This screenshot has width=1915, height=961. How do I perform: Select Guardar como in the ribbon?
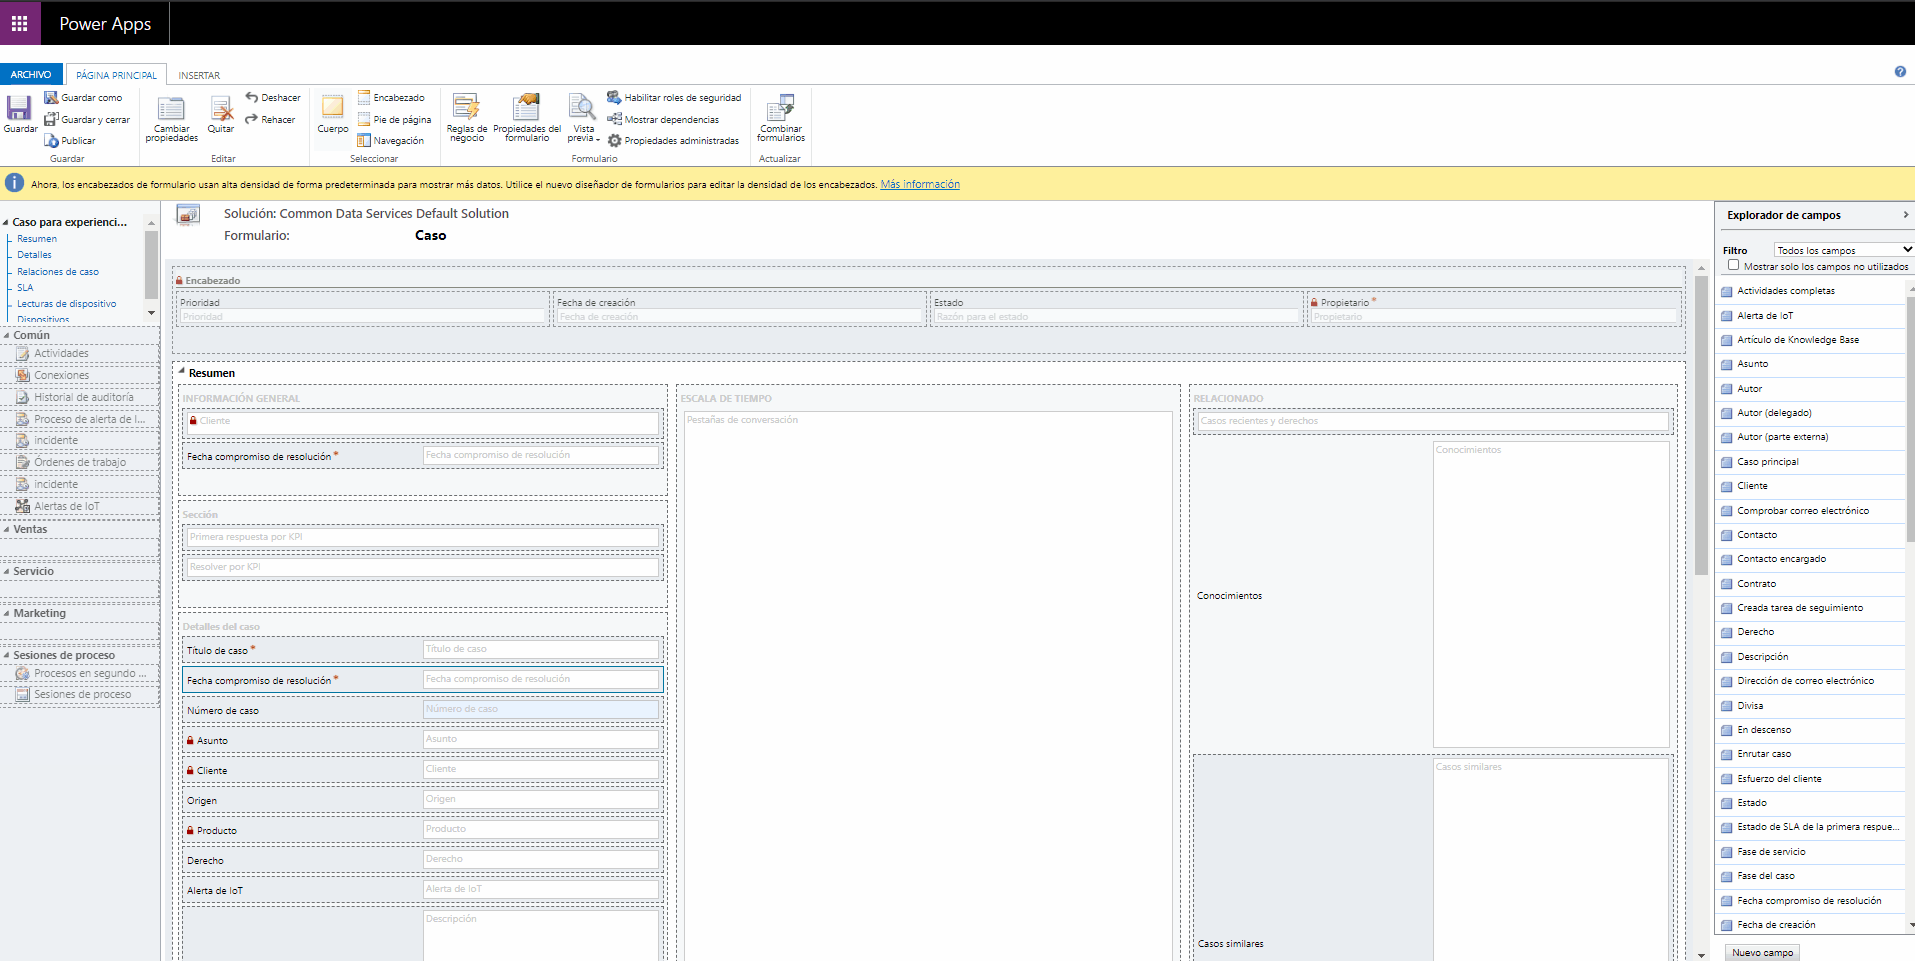click(83, 98)
